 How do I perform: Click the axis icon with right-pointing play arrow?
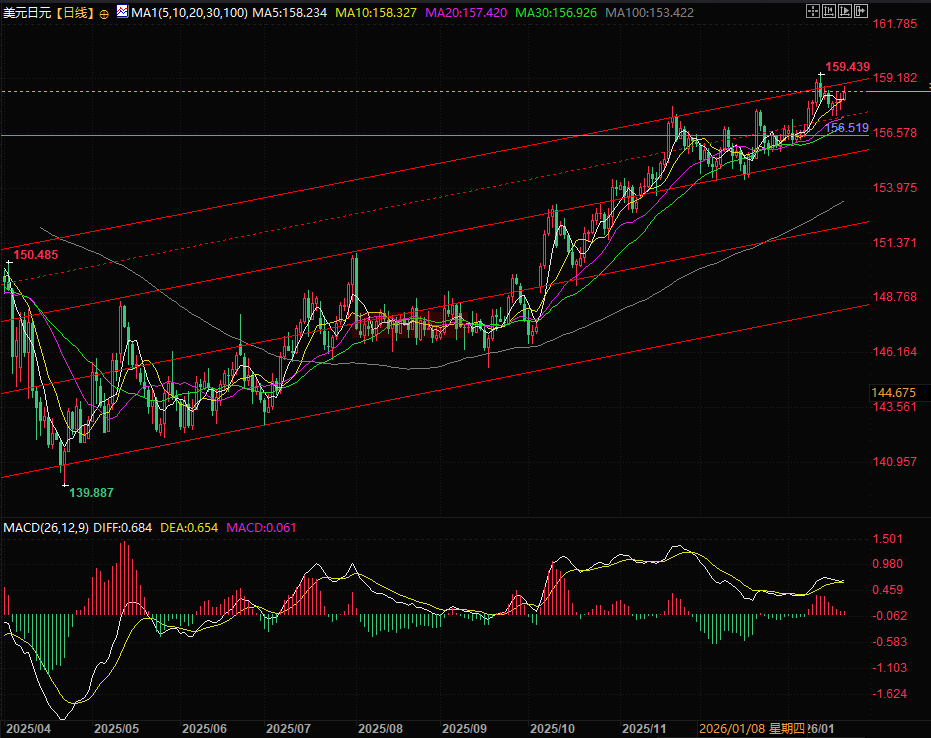pos(845,12)
